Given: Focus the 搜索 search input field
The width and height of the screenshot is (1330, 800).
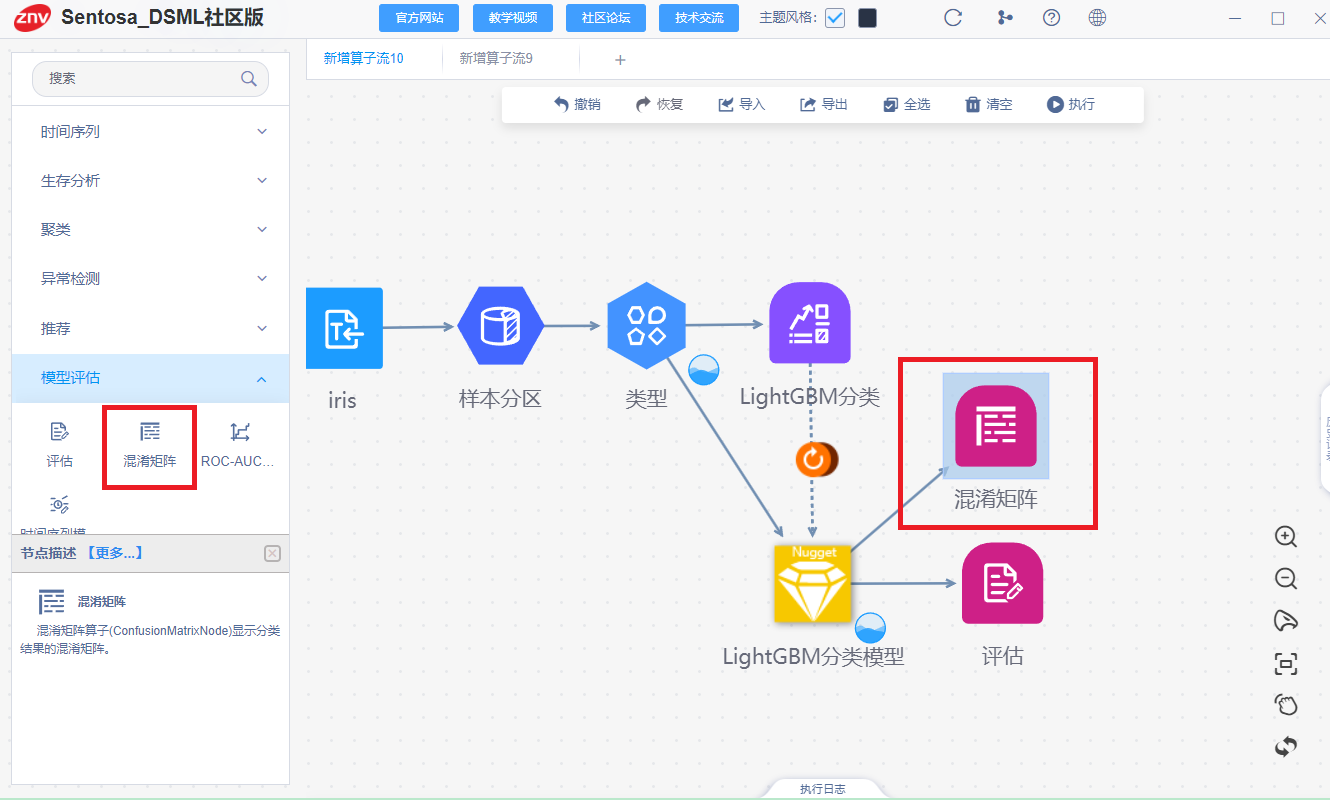Looking at the screenshot, I should (150, 78).
